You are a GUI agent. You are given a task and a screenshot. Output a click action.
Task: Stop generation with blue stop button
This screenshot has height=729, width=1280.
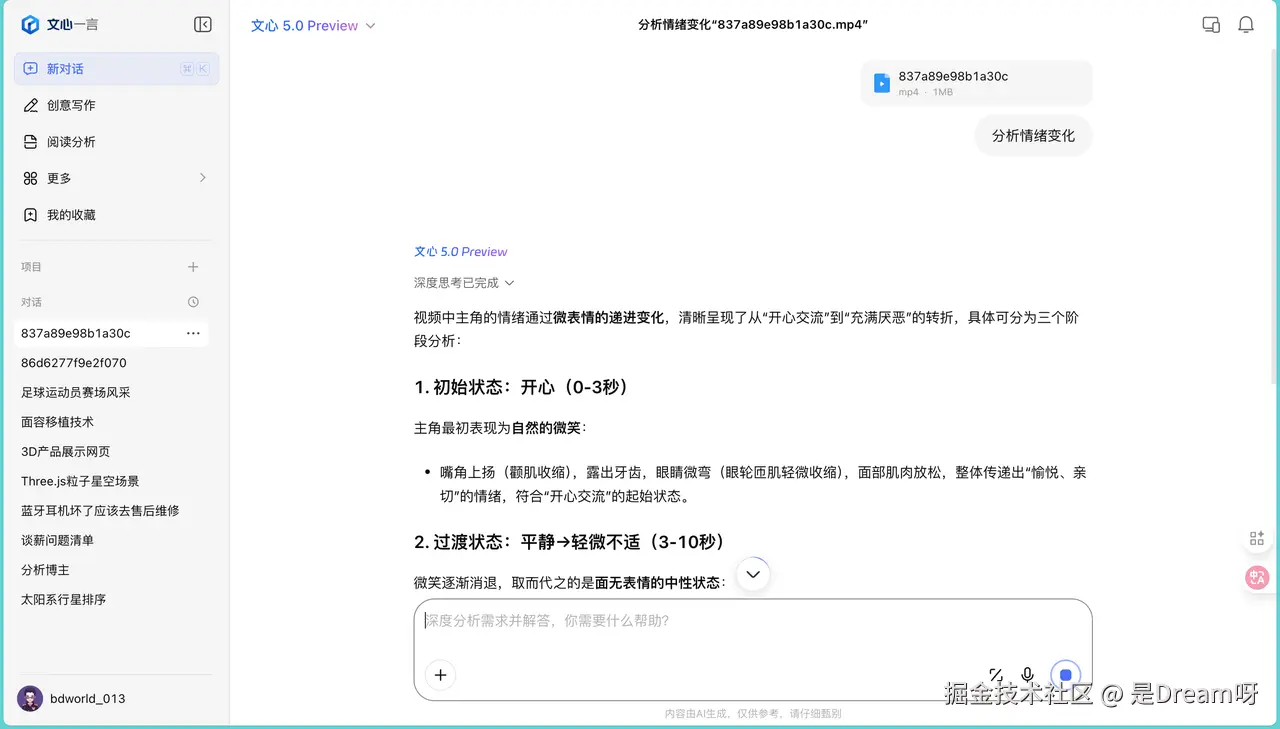pos(1066,675)
